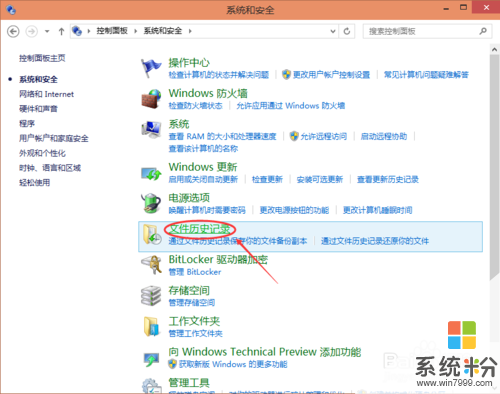Click the control panel icon in the address bar
500x394 pixels.
(77, 31)
